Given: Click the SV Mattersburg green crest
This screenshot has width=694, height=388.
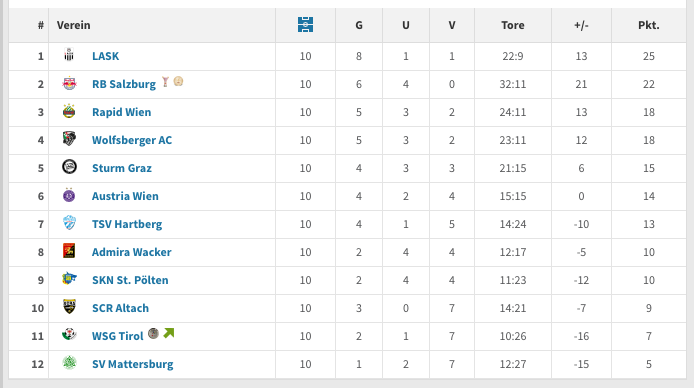Looking at the screenshot, I should (x=69, y=363).
